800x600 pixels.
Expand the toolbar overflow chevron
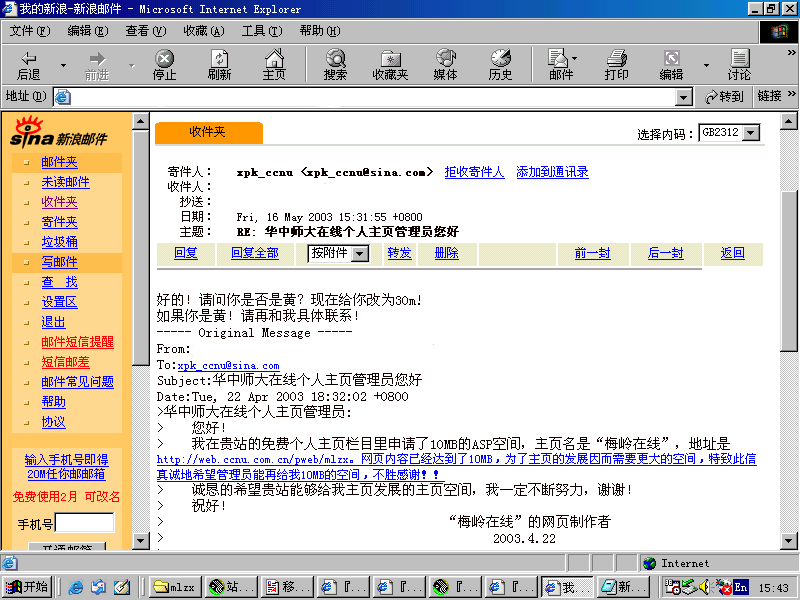tap(791, 53)
